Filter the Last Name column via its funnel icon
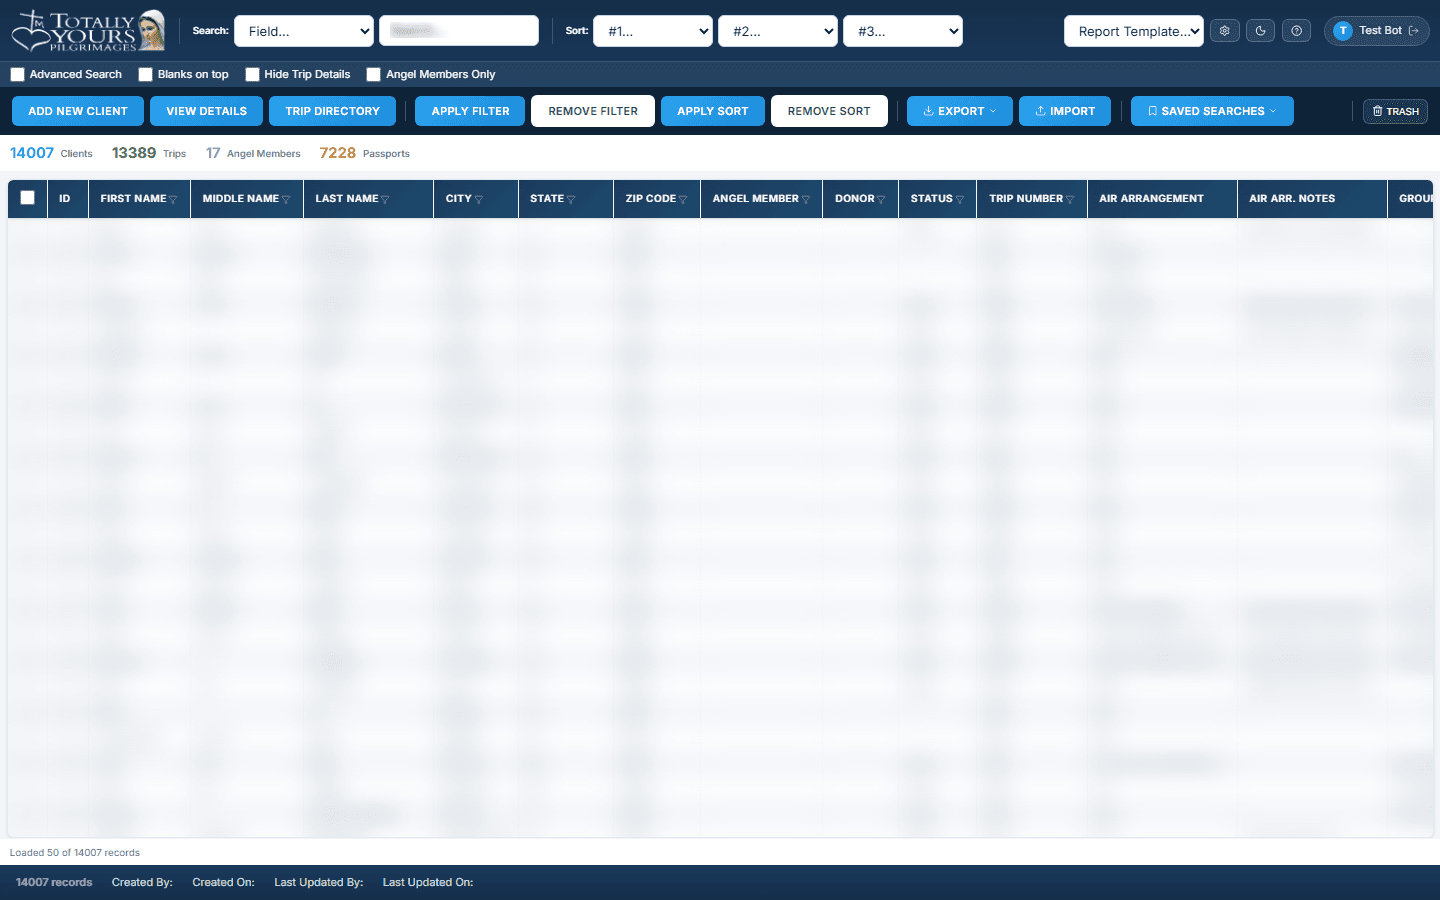This screenshot has height=900, width=1440. tap(385, 199)
